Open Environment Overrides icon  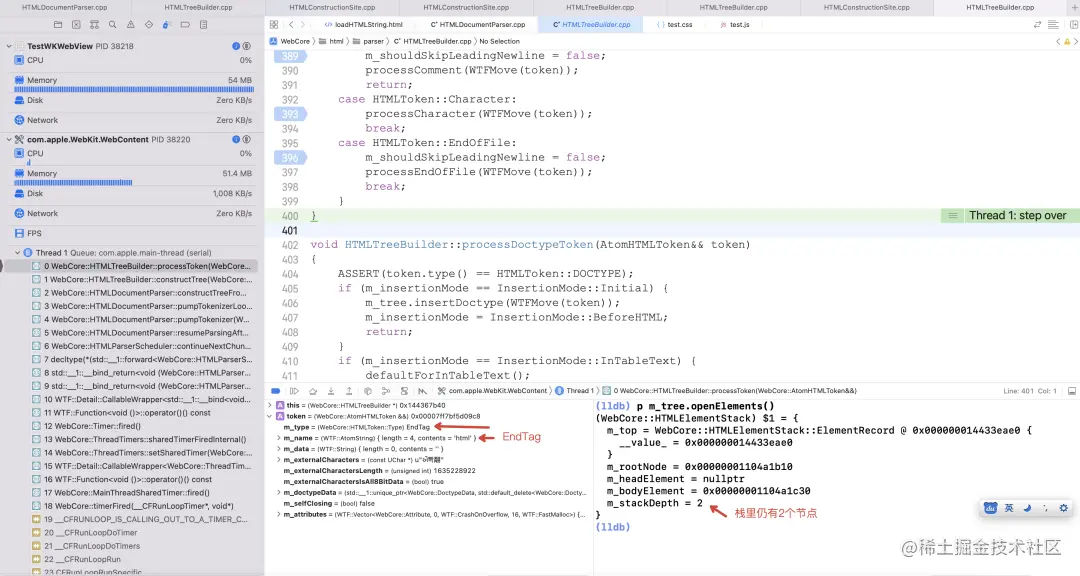[x=404, y=391]
